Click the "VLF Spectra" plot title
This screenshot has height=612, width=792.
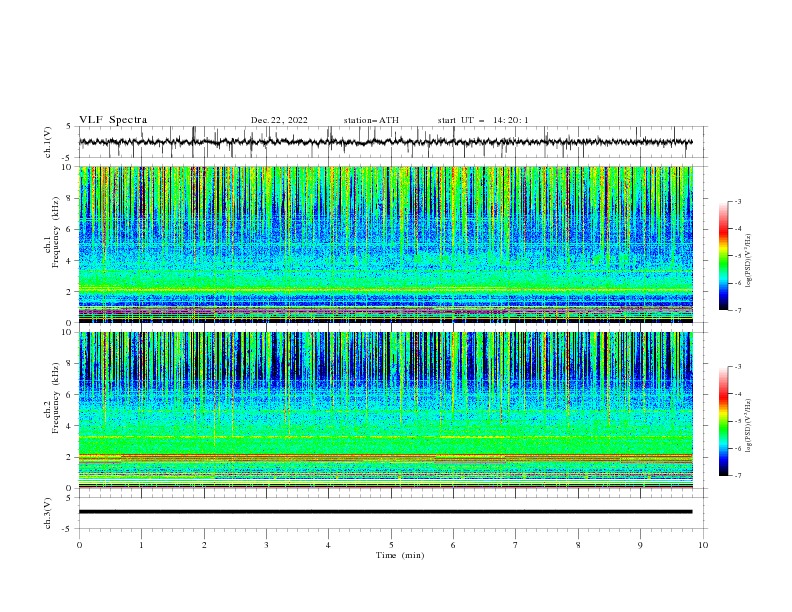tap(113, 120)
